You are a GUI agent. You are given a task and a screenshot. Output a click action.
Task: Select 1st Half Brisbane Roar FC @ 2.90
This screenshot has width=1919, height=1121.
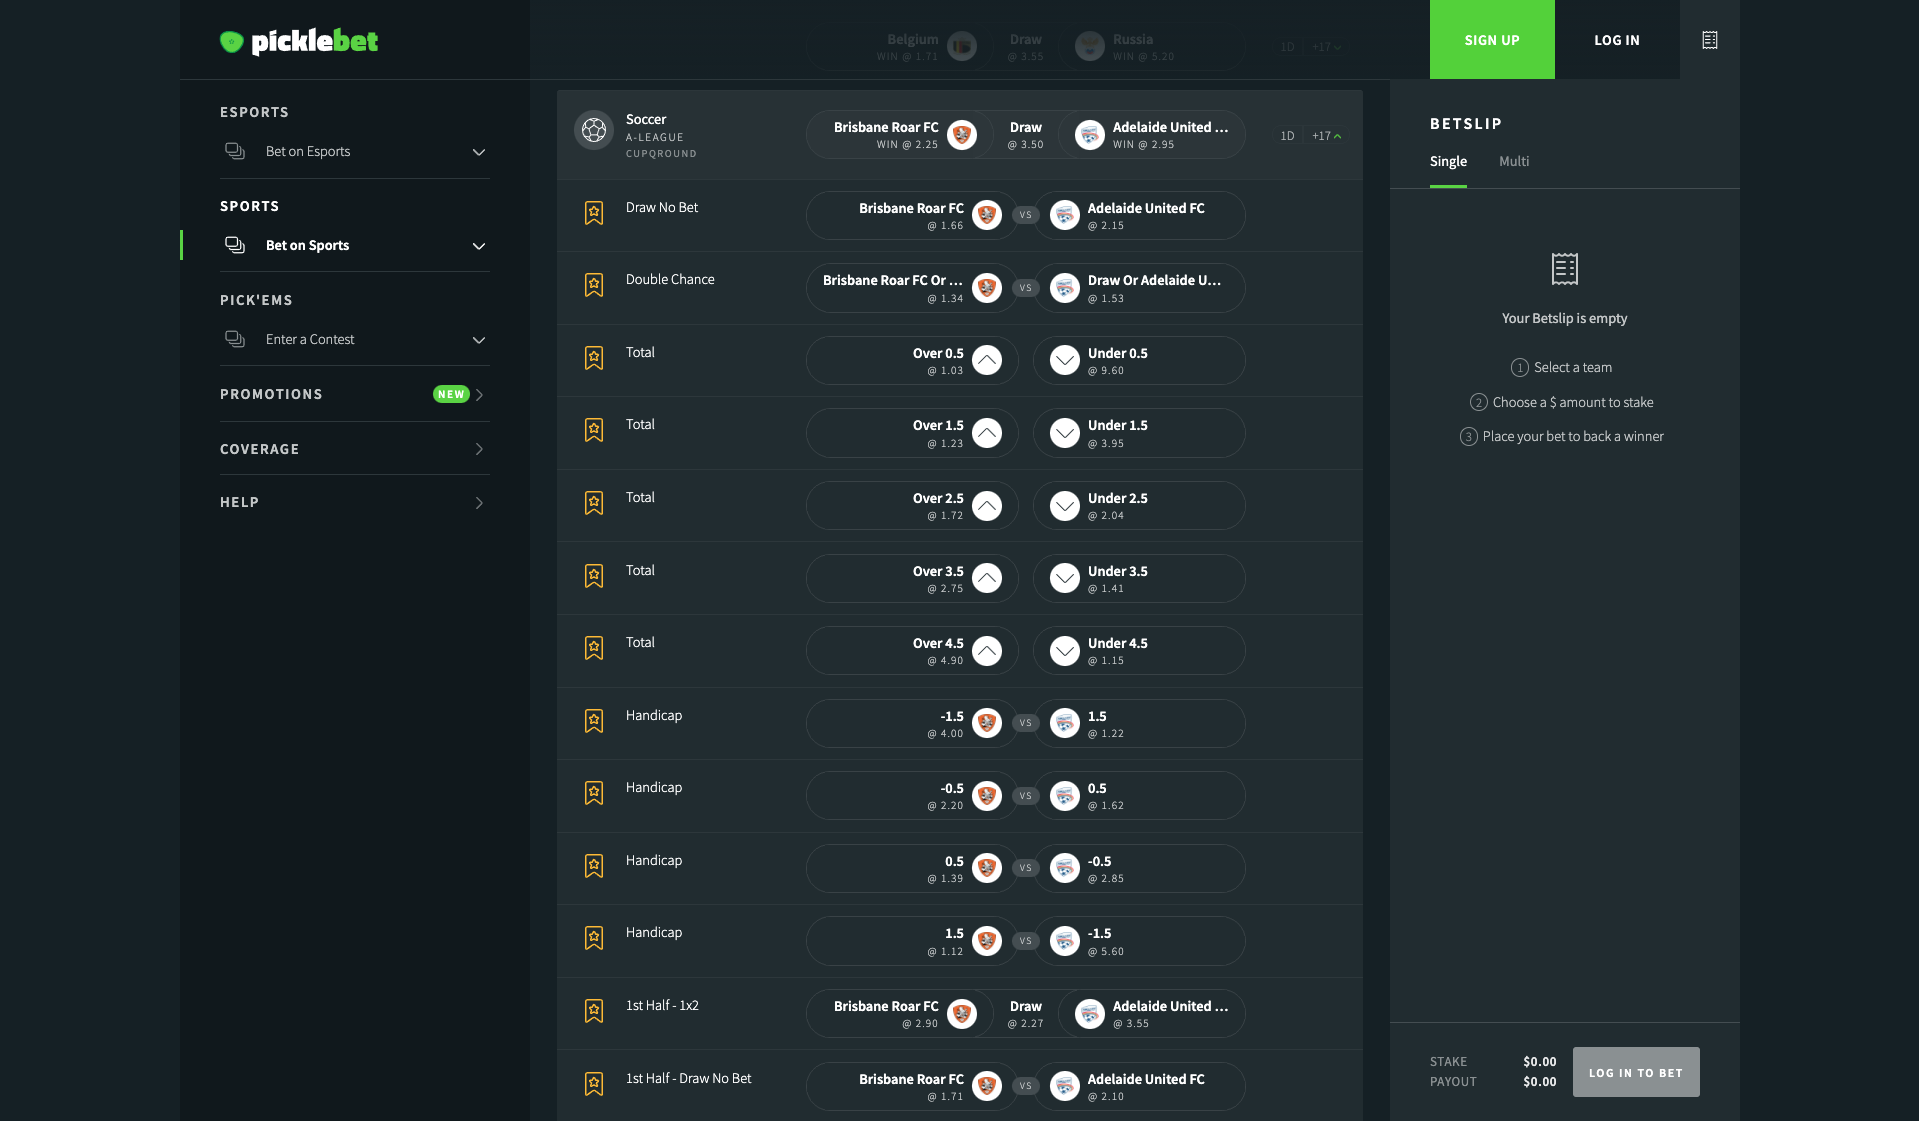(899, 1014)
